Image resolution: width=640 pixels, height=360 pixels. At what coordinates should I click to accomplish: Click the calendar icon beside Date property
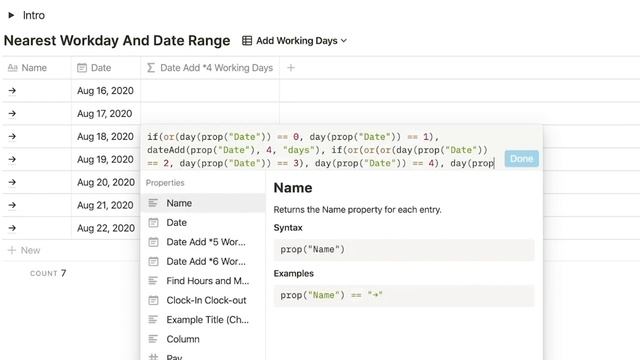[x=153, y=222]
